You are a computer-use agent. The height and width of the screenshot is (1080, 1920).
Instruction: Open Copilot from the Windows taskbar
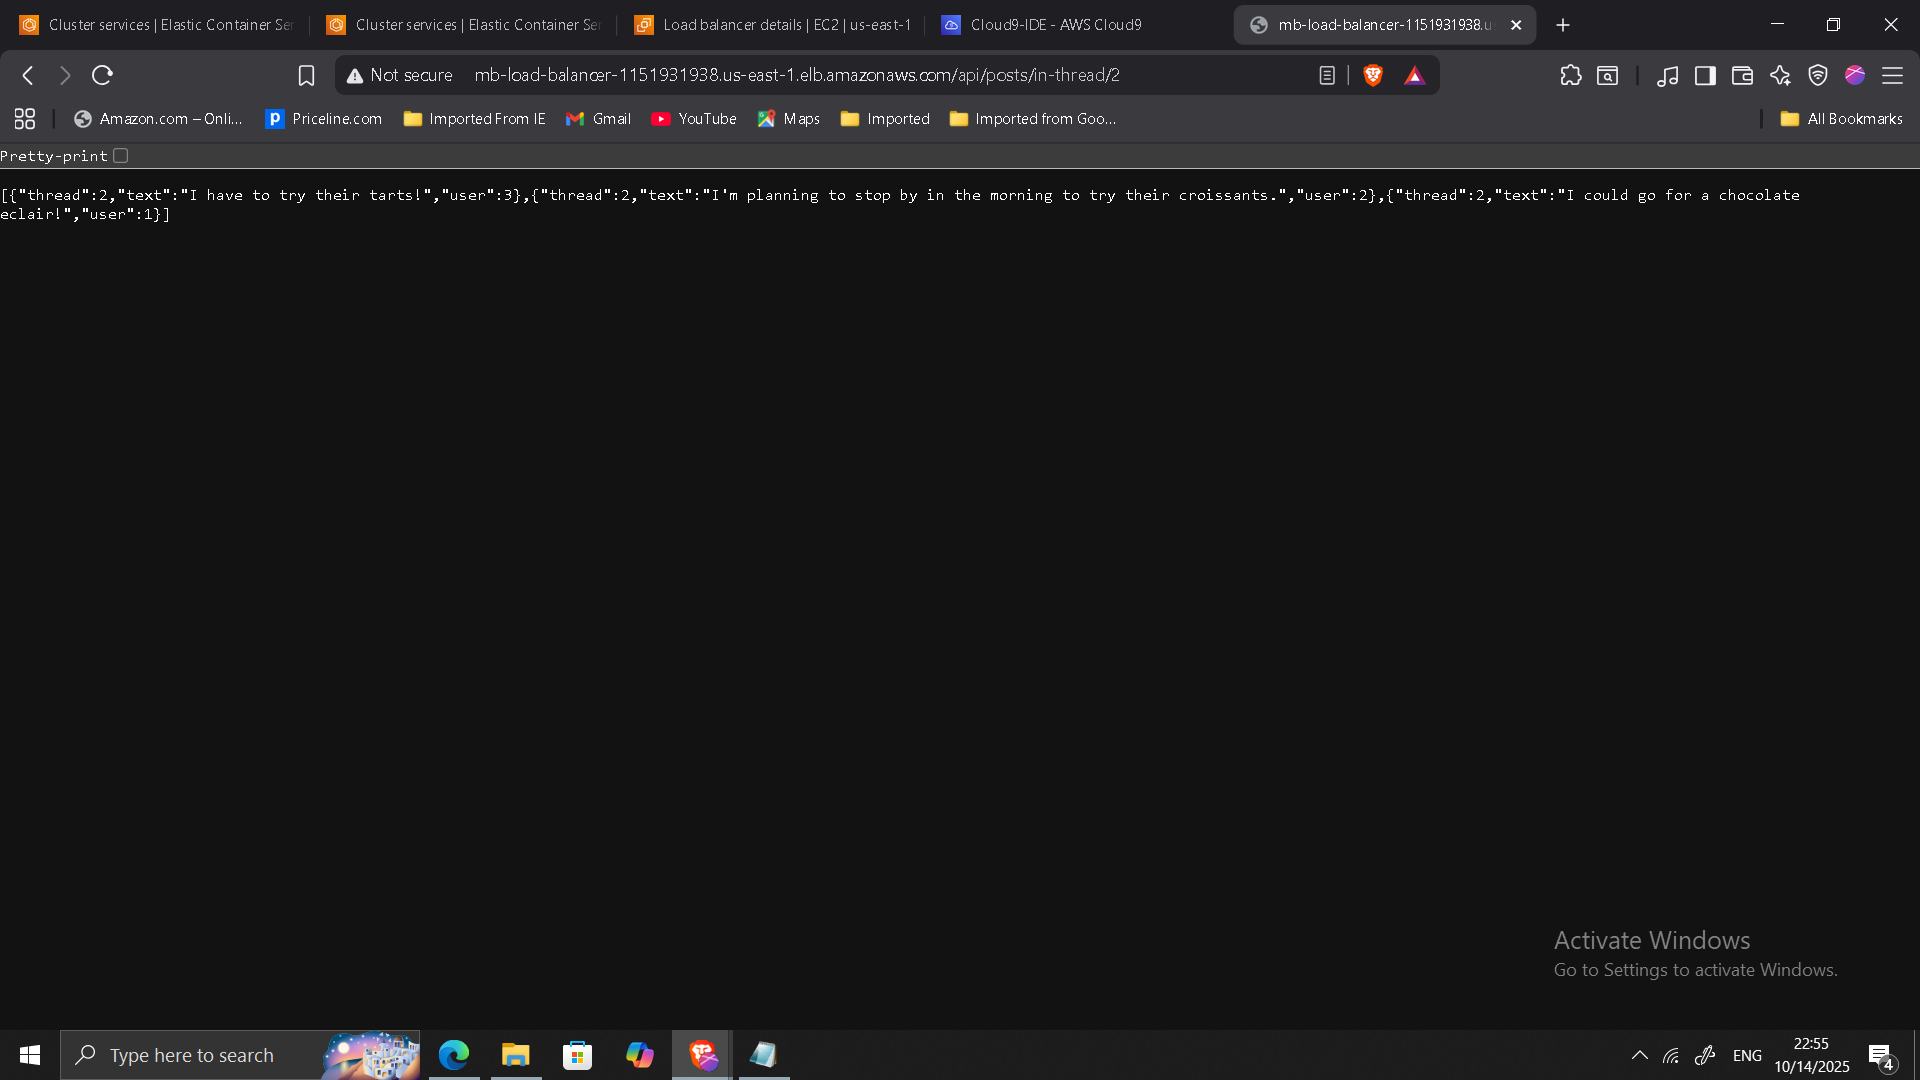click(639, 1055)
